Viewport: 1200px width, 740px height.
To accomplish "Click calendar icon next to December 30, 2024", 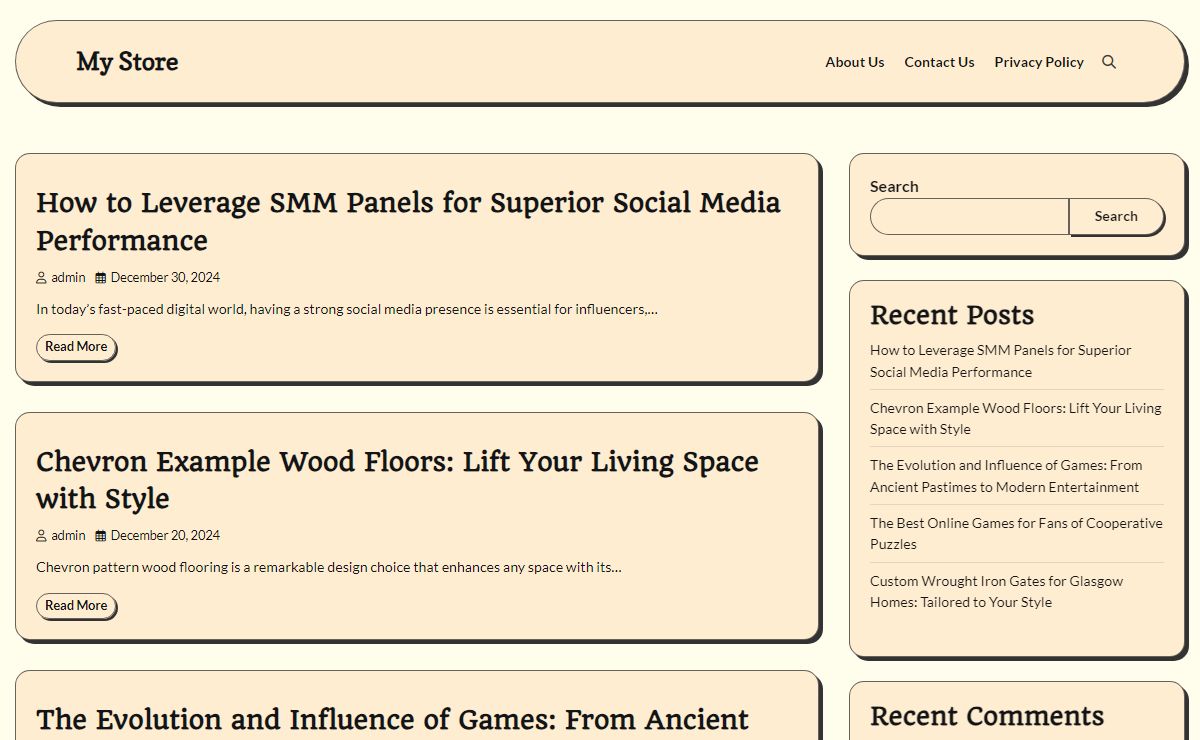I will pyautogui.click(x=100, y=278).
